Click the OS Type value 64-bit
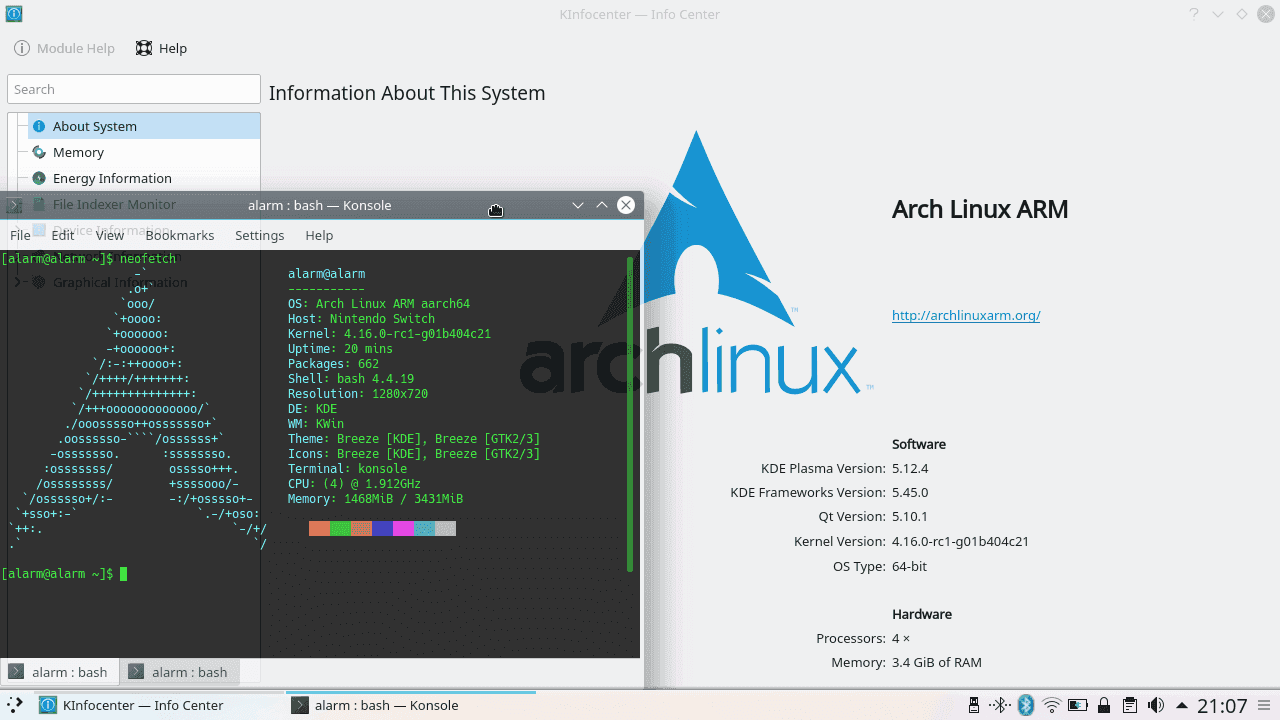 [909, 566]
